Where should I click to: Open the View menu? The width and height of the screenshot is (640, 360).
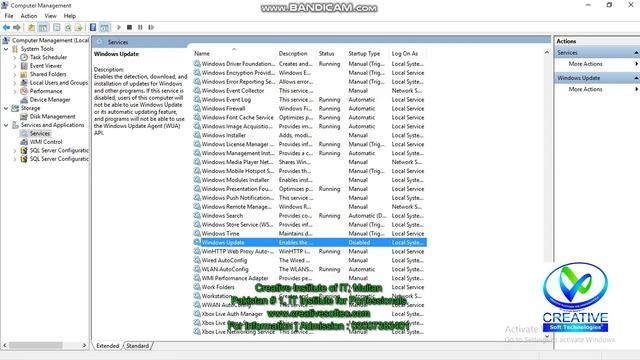click(x=50, y=16)
